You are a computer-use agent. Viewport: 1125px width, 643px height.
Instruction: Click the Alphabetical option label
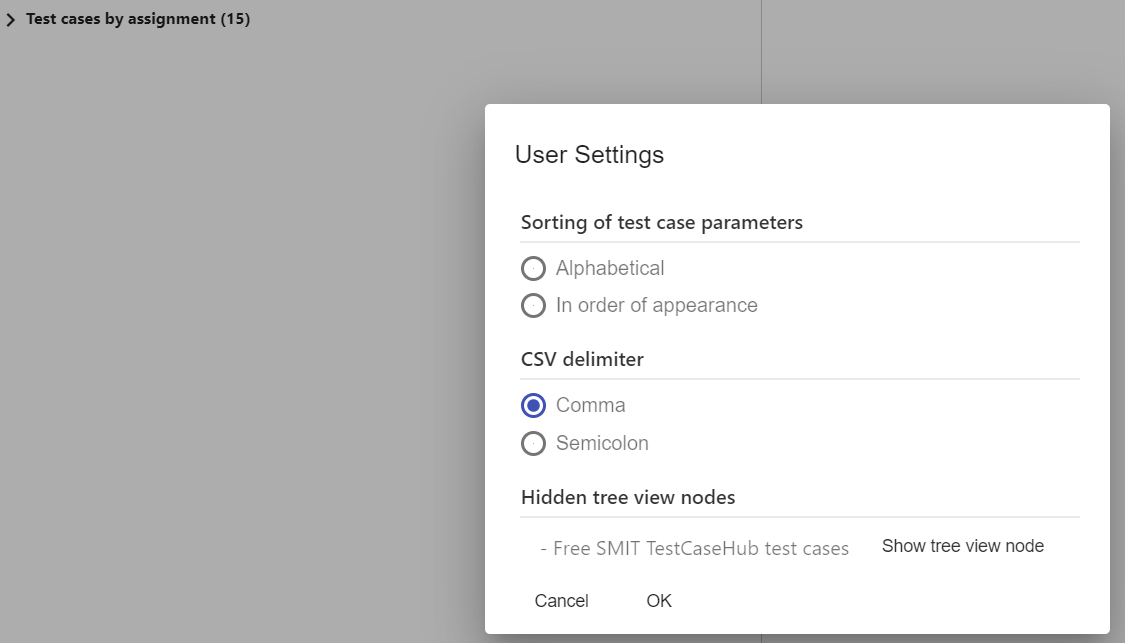click(x=610, y=268)
